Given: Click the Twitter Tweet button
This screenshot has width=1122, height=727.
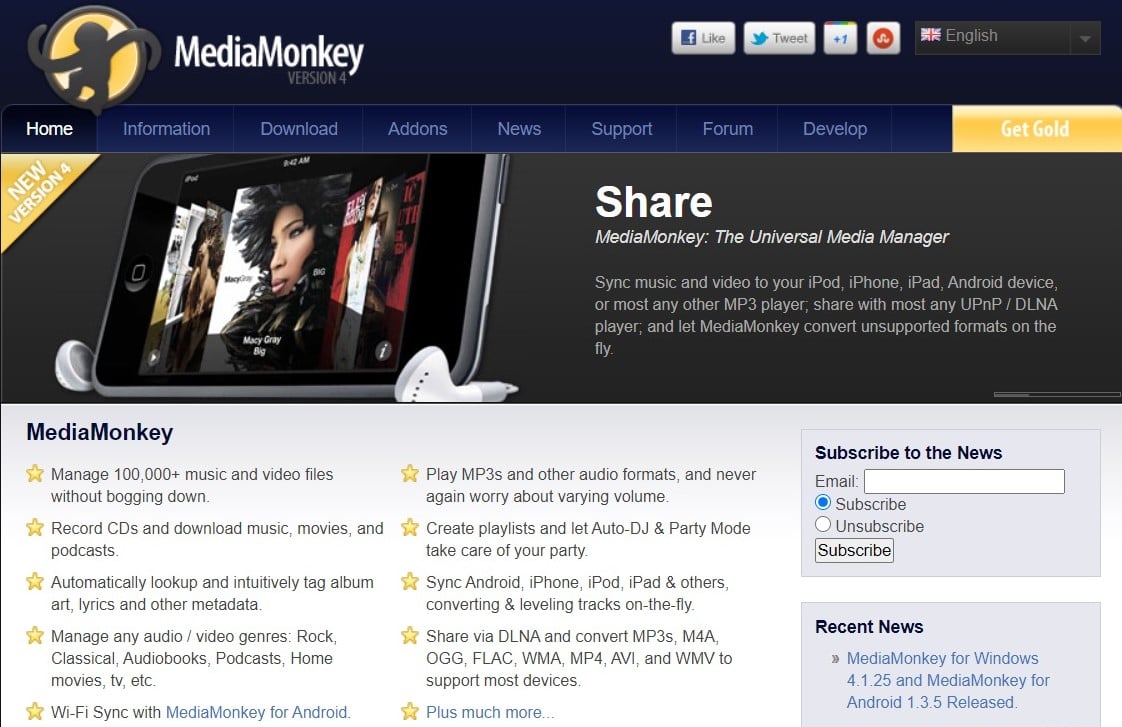Looking at the screenshot, I should pos(779,38).
